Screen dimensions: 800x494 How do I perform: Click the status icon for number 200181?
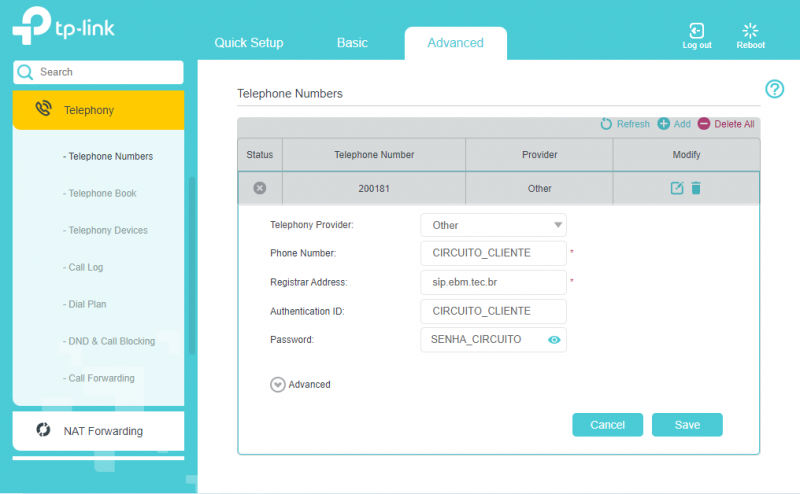(x=260, y=188)
